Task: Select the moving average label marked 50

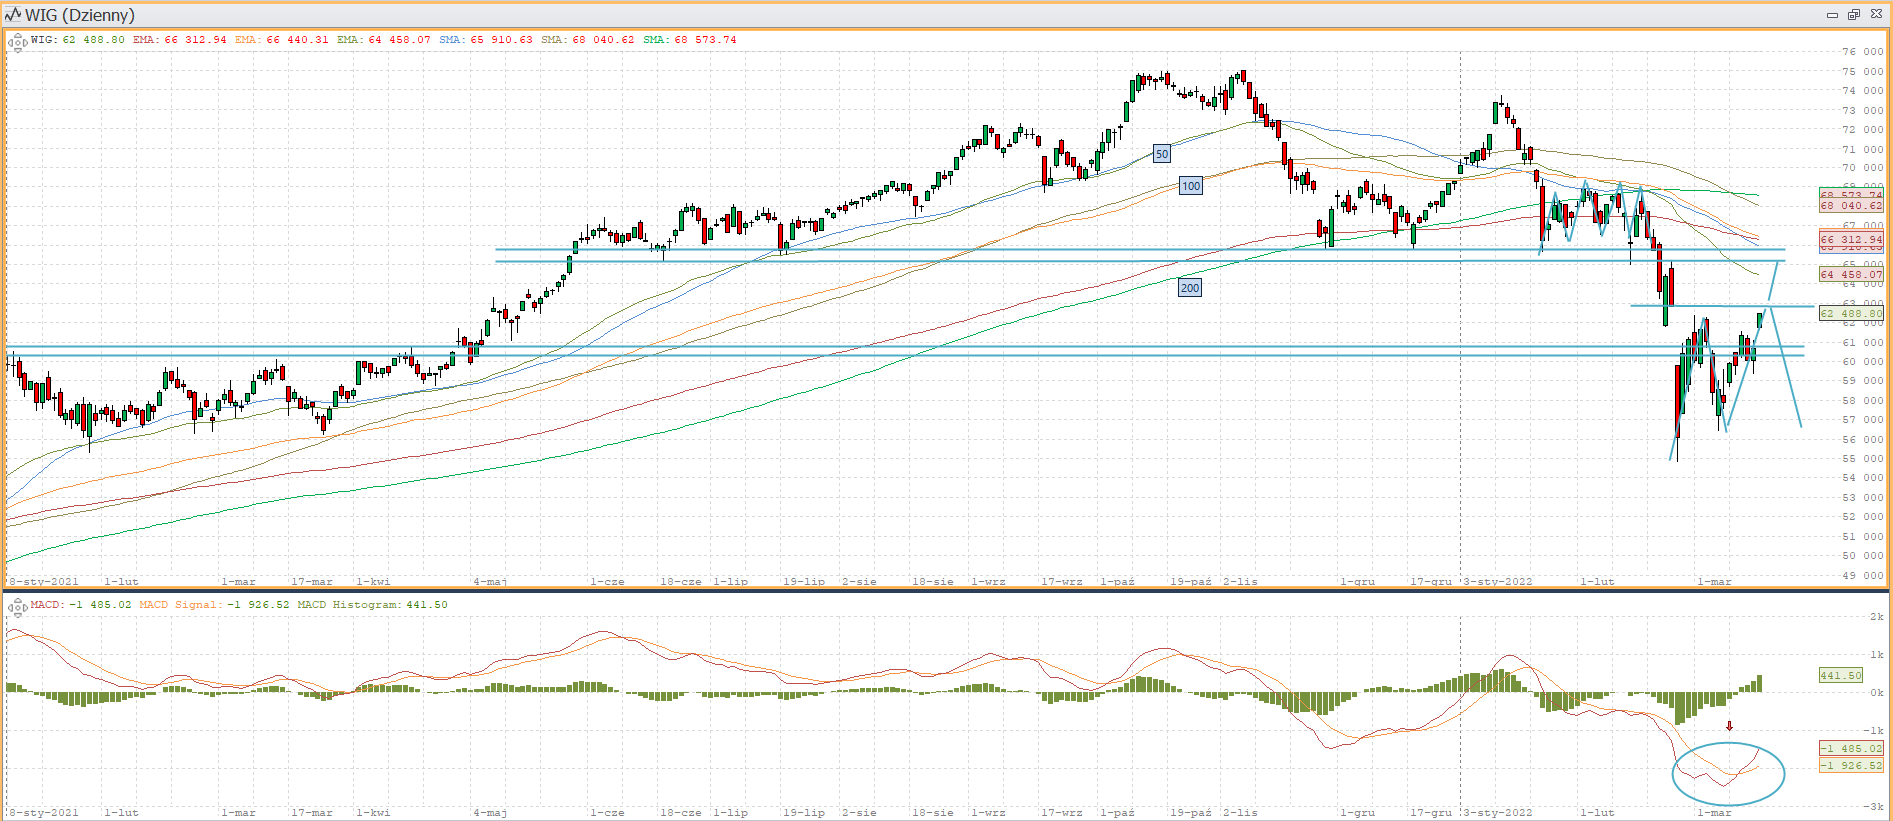Action: click(1161, 154)
